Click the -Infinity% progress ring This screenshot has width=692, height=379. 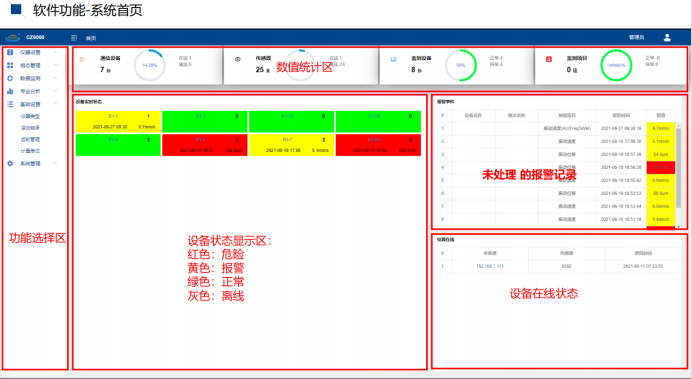click(616, 65)
